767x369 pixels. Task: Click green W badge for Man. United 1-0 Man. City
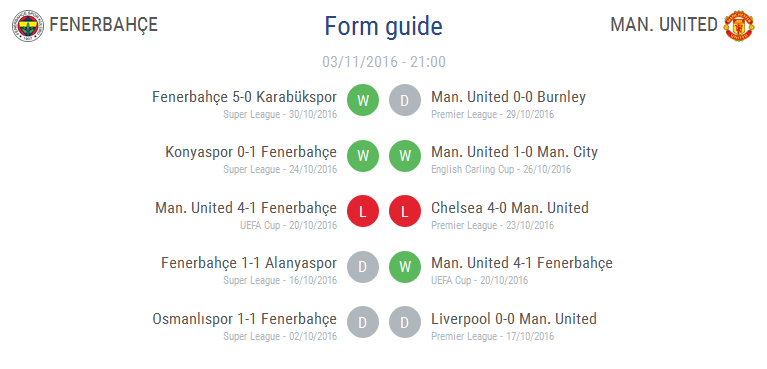point(405,156)
